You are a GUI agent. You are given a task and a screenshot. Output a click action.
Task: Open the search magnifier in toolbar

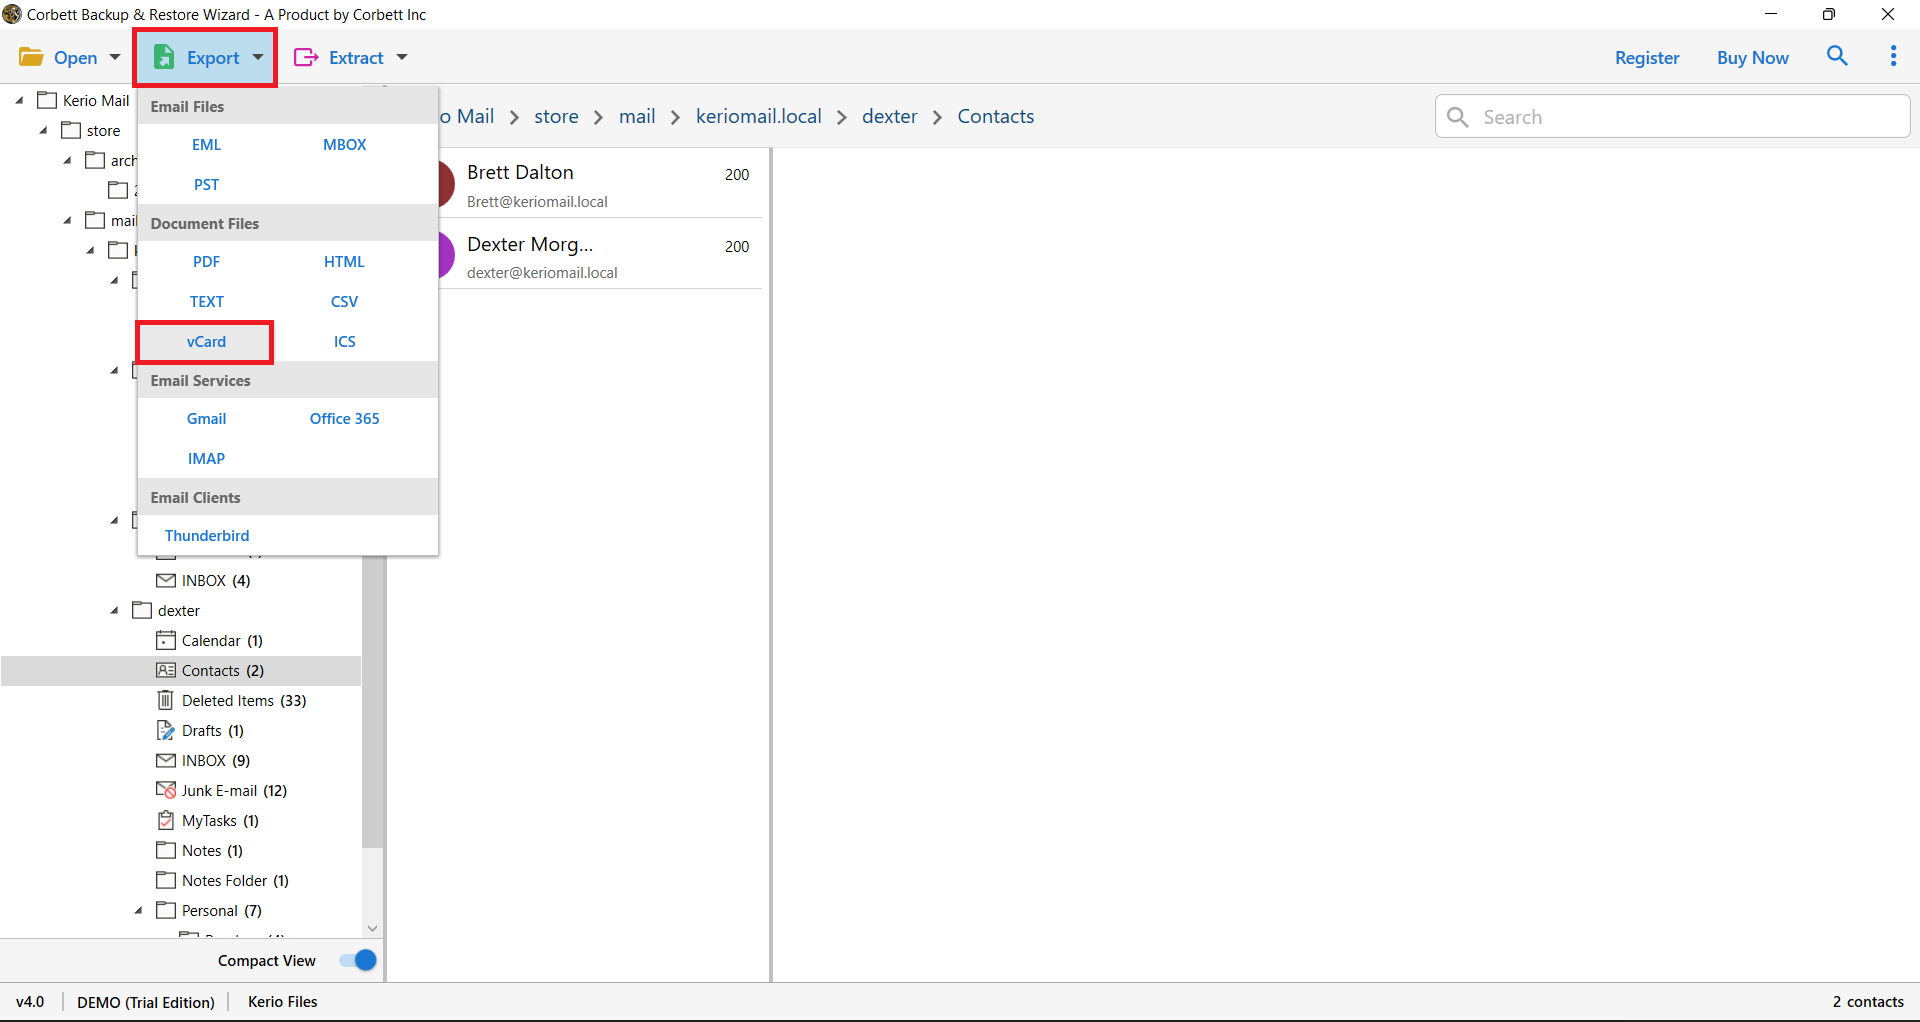pos(1837,56)
